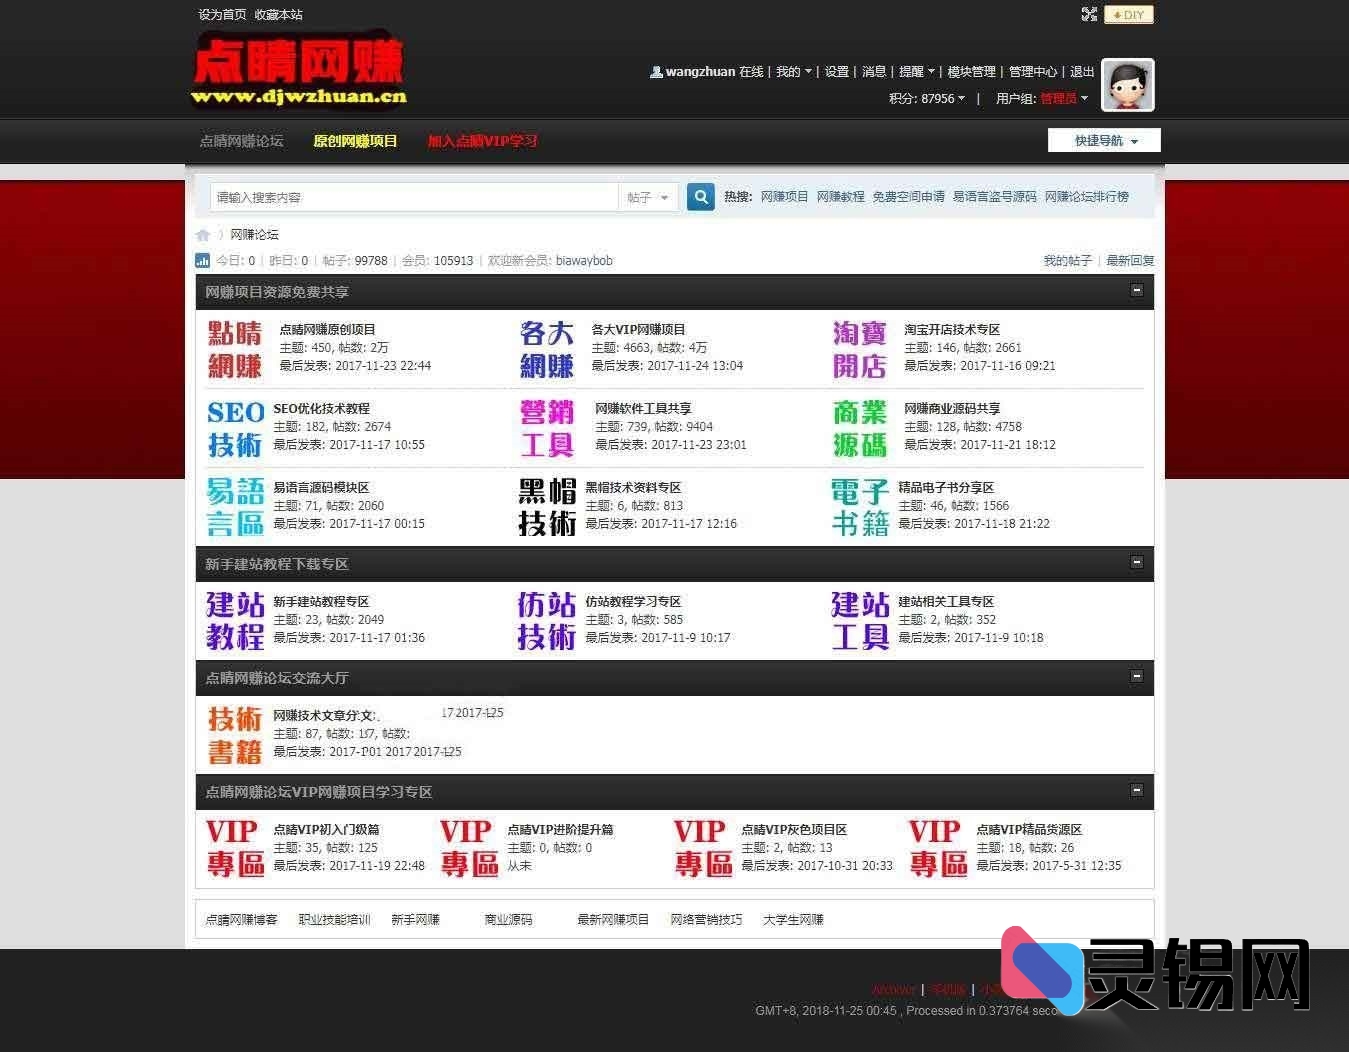Screen dimensions: 1349x1052
Task: Collapse the VIP网赚项目学习专区 section
Action: [1137, 790]
